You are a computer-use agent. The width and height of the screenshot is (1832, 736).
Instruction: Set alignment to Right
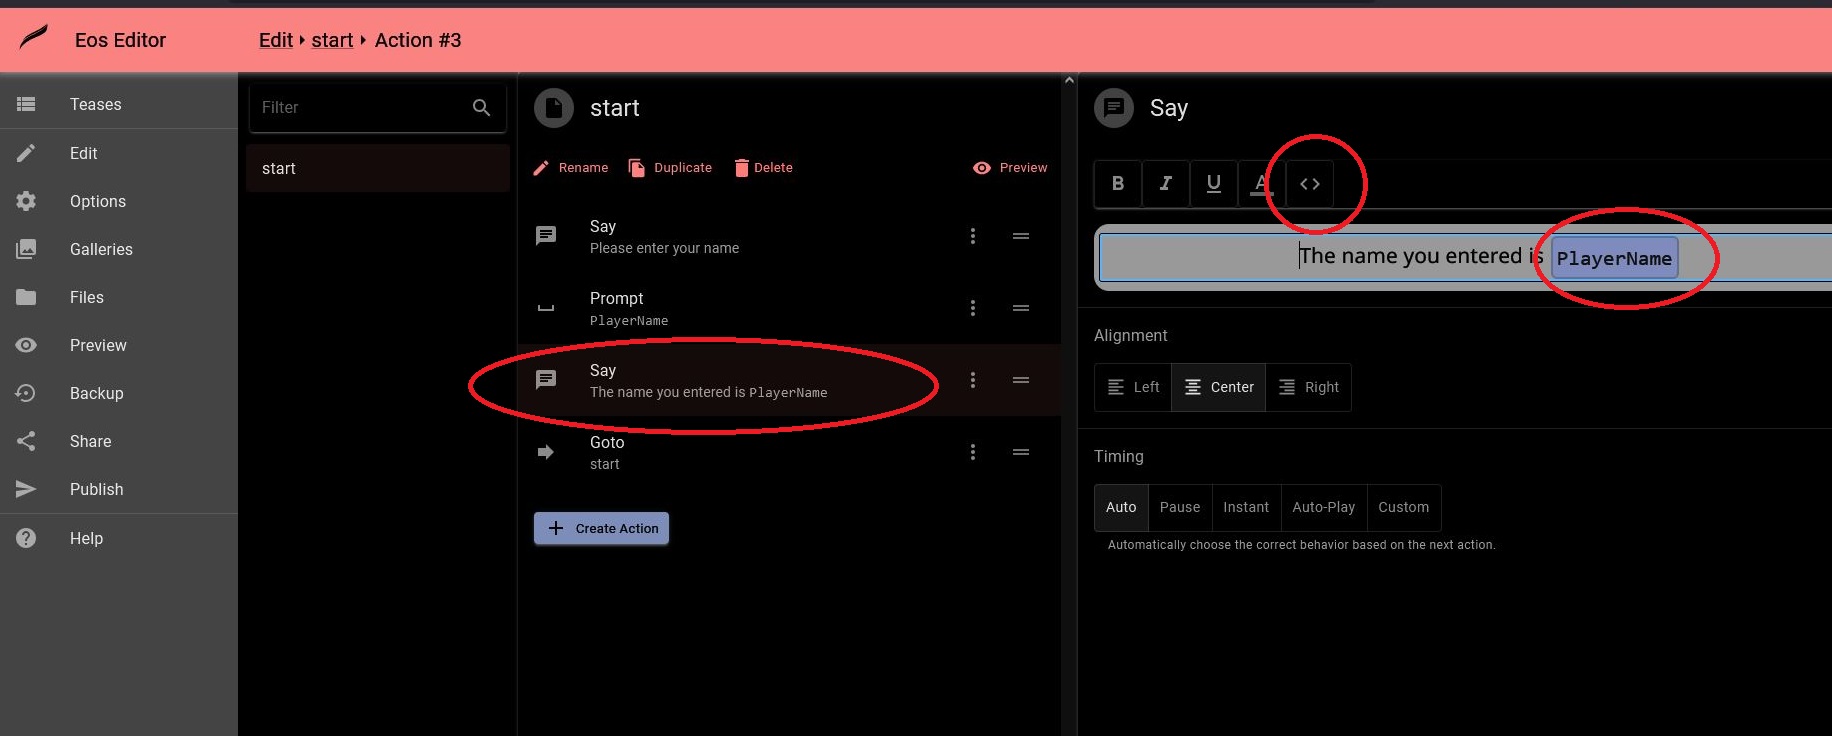(1309, 387)
